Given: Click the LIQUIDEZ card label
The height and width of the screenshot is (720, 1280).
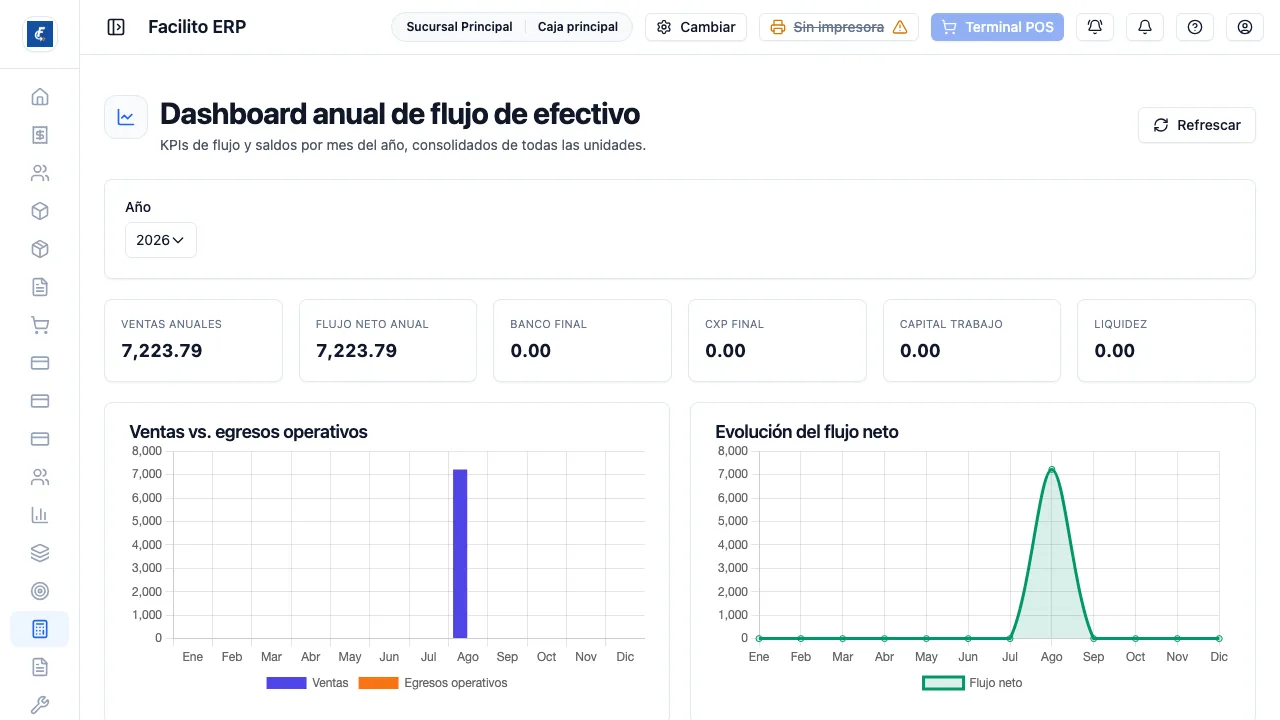Looking at the screenshot, I should point(1121,324).
